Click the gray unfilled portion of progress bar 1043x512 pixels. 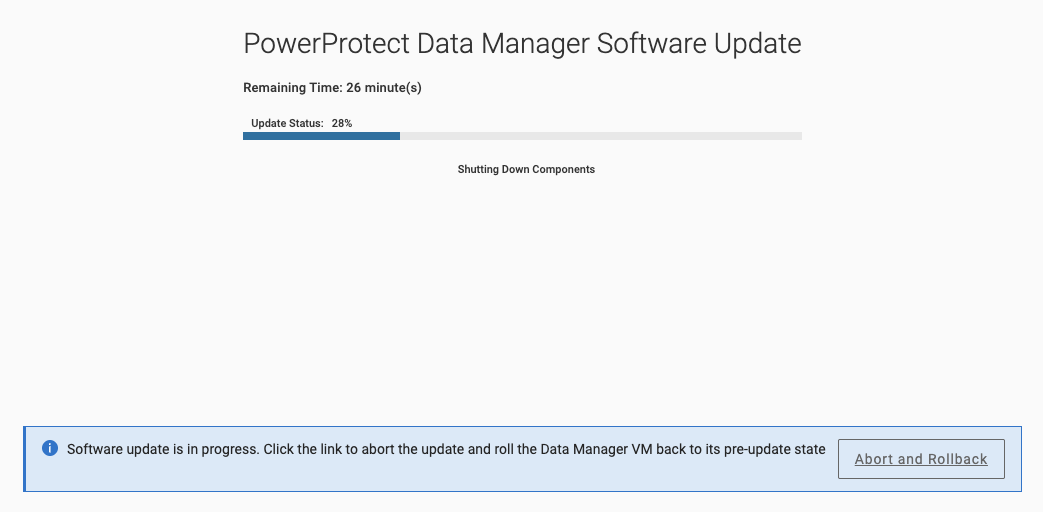coord(601,136)
